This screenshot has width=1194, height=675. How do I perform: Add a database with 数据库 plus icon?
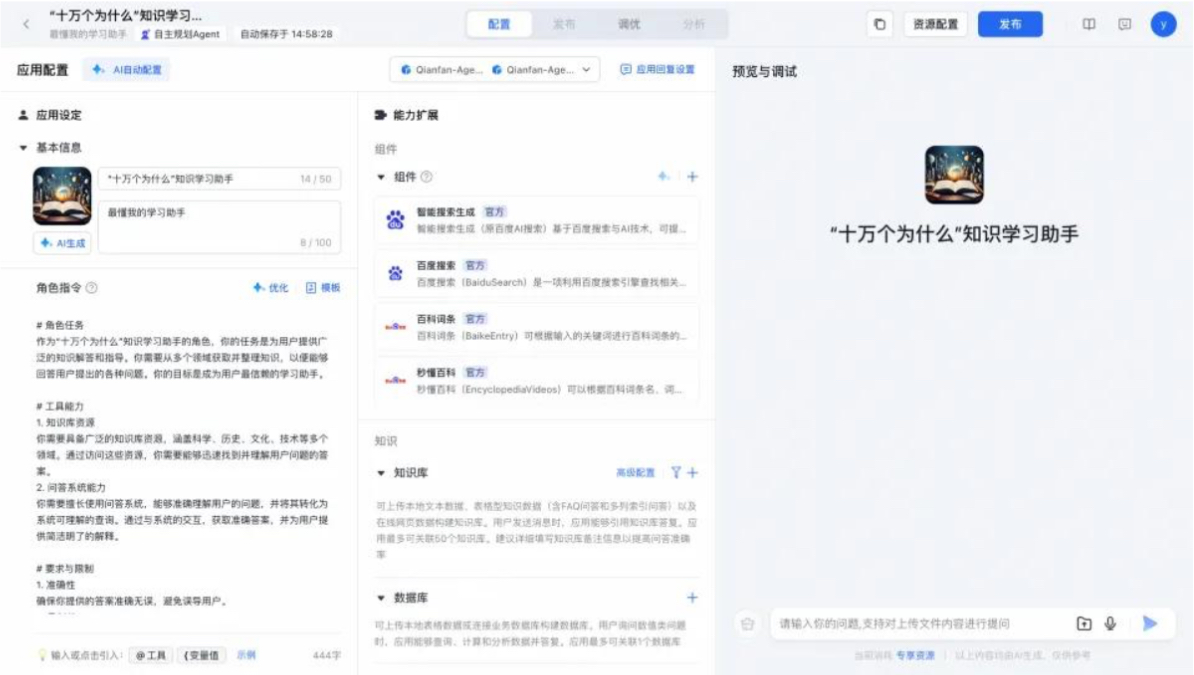click(x=692, y=597)
